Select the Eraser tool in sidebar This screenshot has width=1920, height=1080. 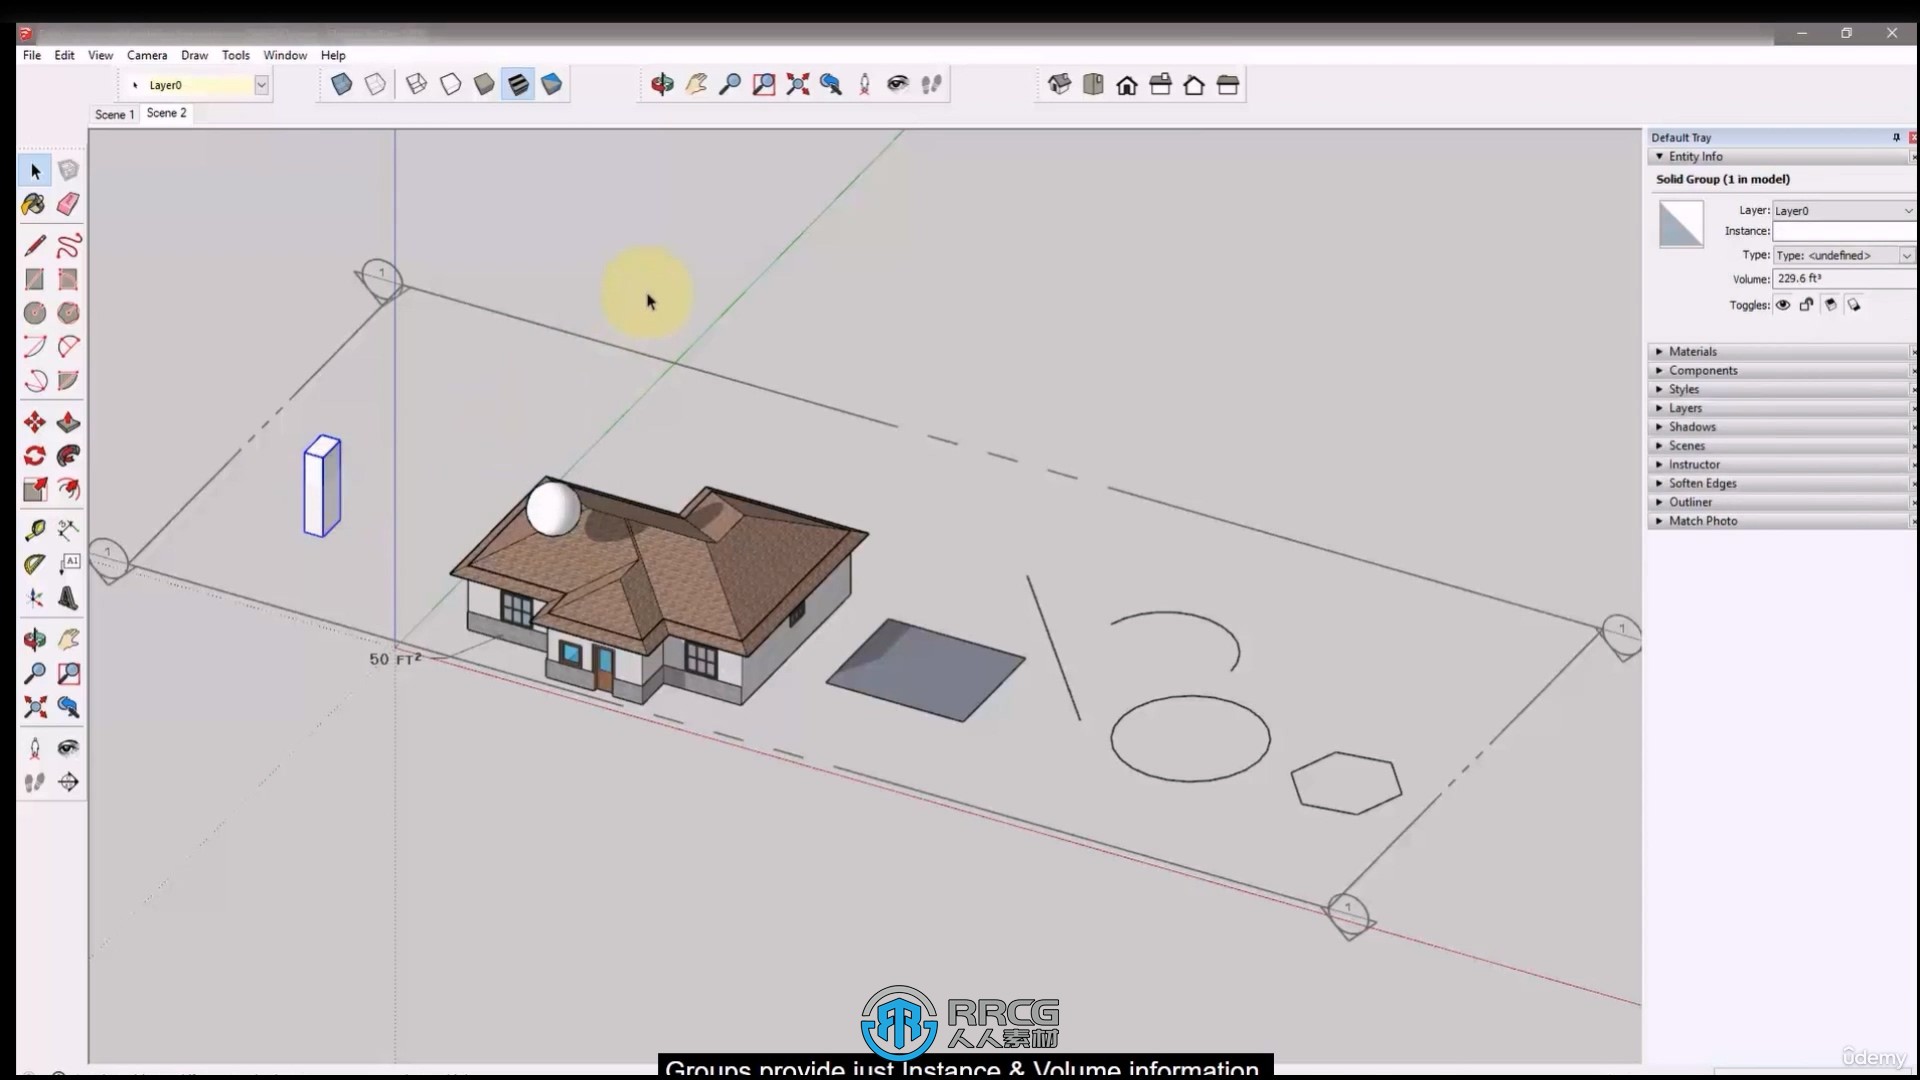(x=69, y=206)
